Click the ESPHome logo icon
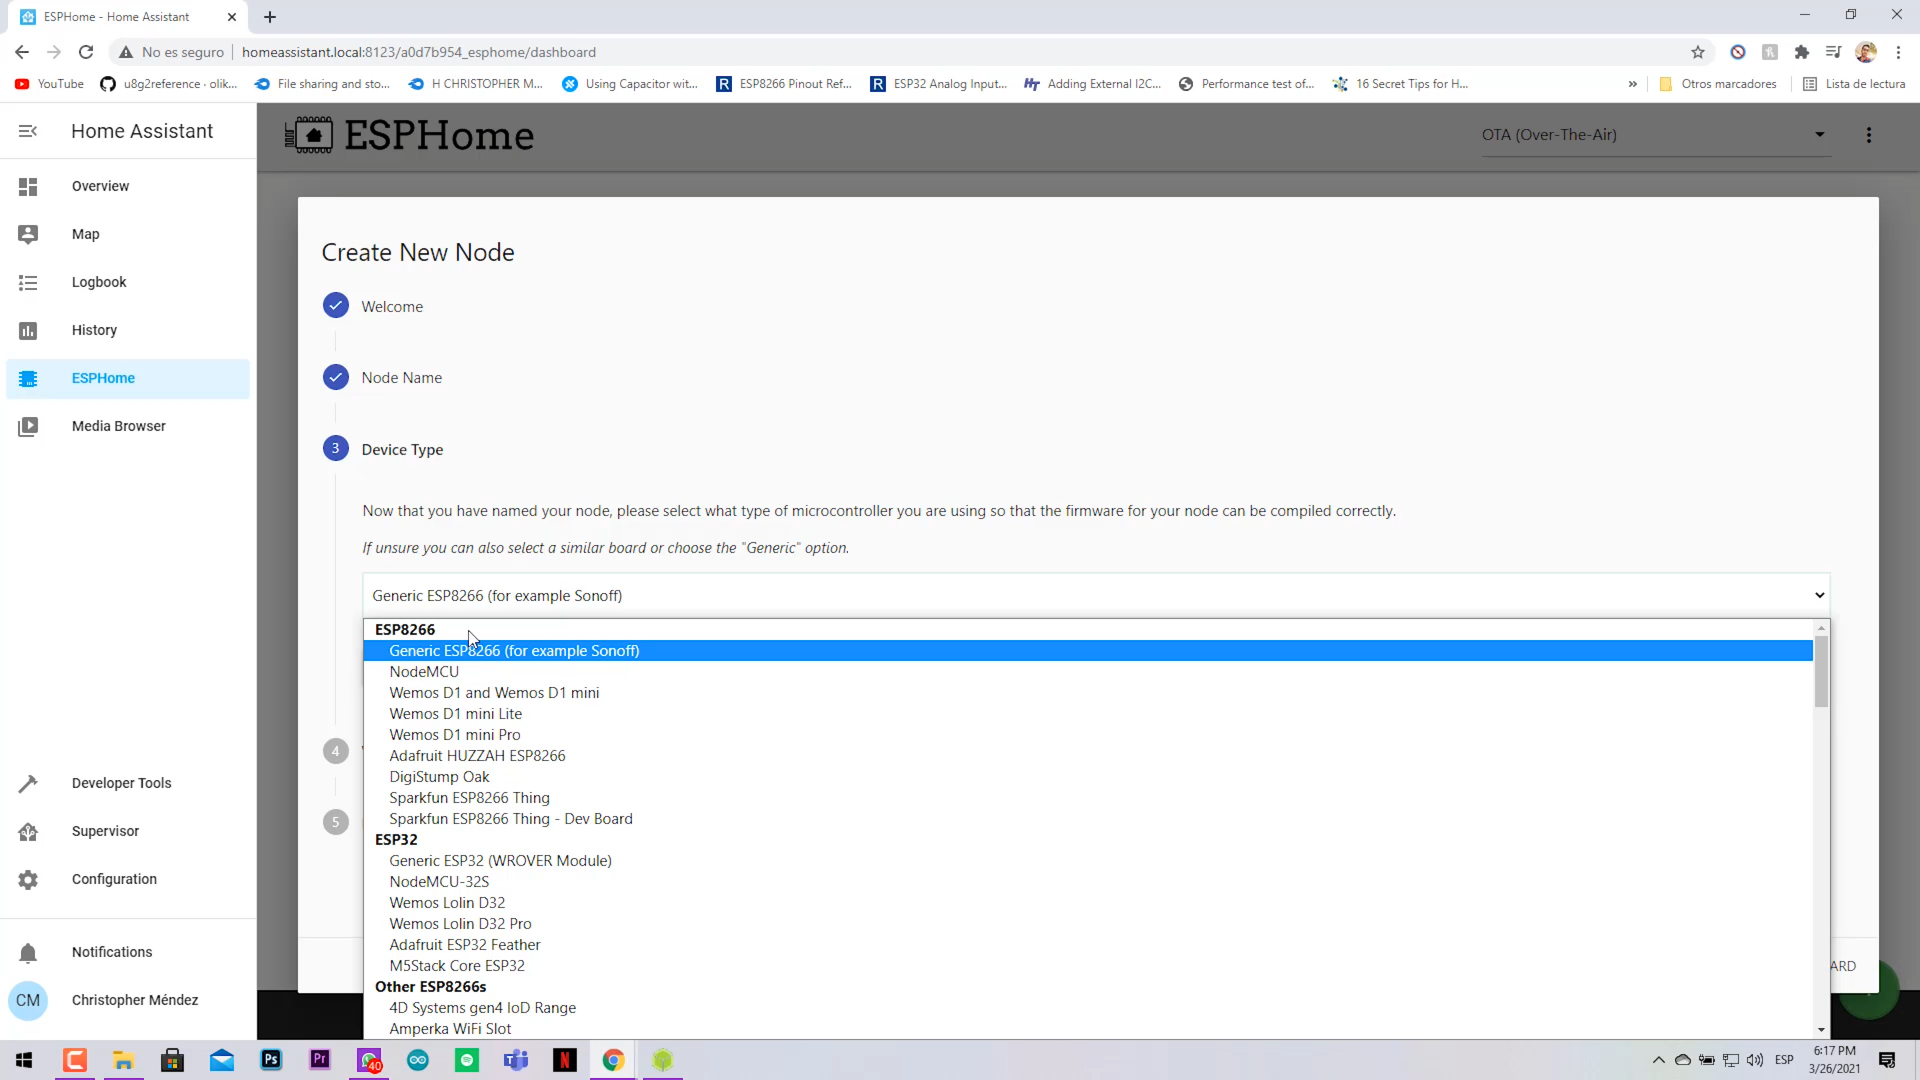The height and width of the screenshot is (1080, 1920). [x=309, y=135]
